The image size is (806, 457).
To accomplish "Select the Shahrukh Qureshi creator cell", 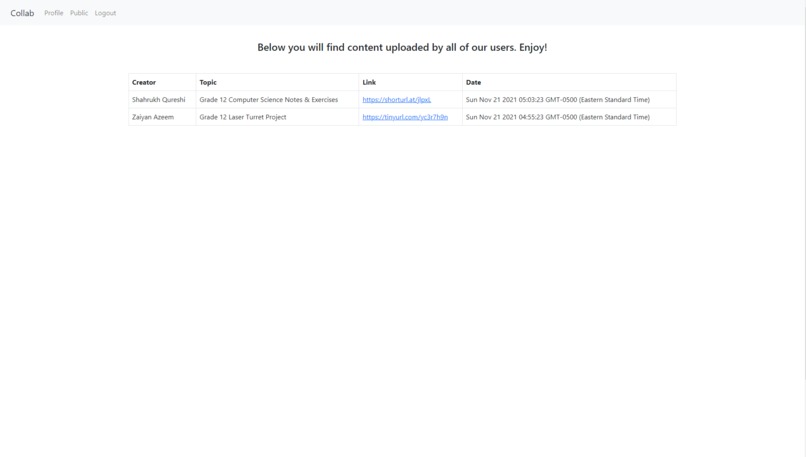I will (x=162, y=100).
